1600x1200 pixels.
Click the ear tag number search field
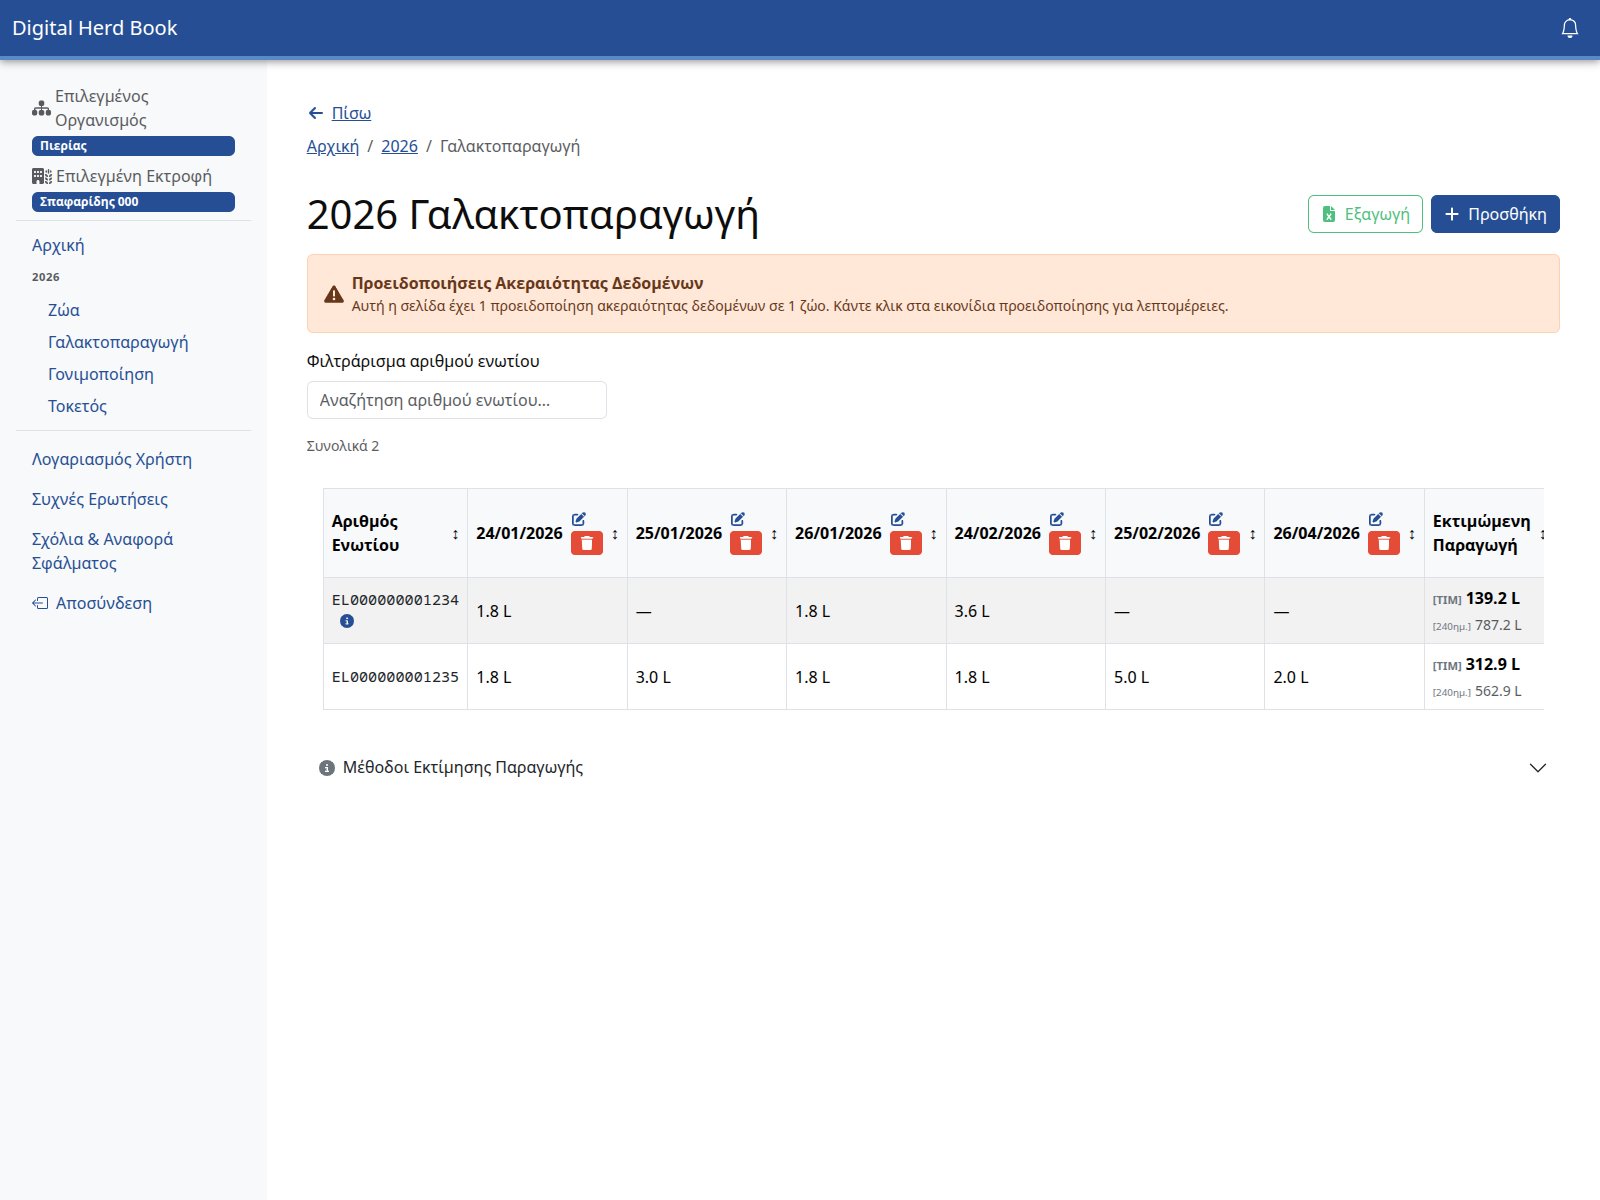point(456,400)
